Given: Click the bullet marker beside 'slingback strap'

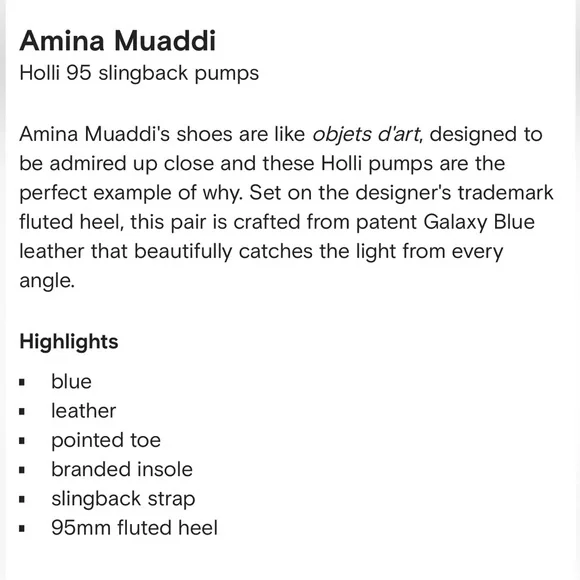Looking at the screenshot, I should (22, 499).
